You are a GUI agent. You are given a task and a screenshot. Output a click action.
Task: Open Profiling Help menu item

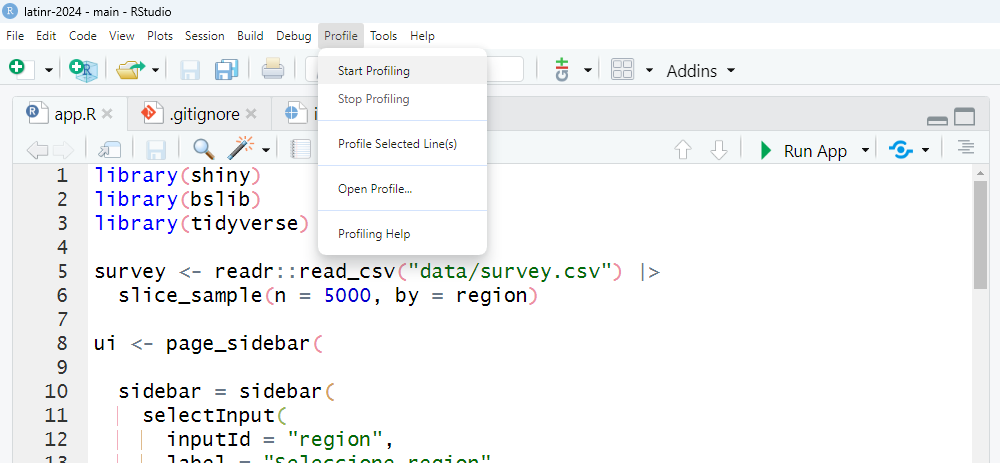pyautogui.click(x=374, y=234)
